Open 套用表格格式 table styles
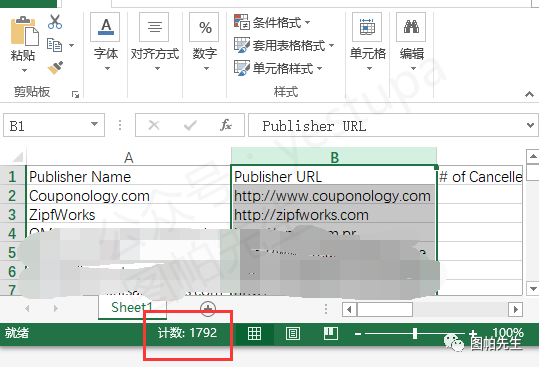This screenshot has width=539, height=367. coord(284,45)
